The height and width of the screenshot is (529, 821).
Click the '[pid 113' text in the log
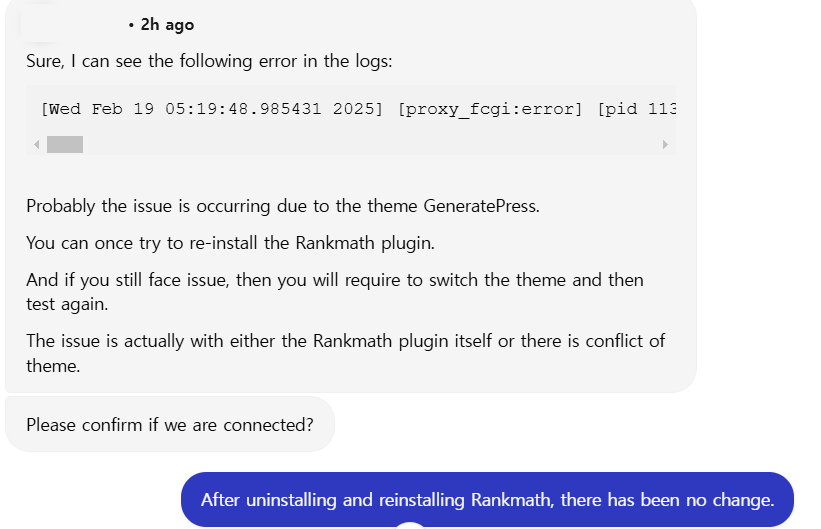pyautogui.click(x=637, y=109)
